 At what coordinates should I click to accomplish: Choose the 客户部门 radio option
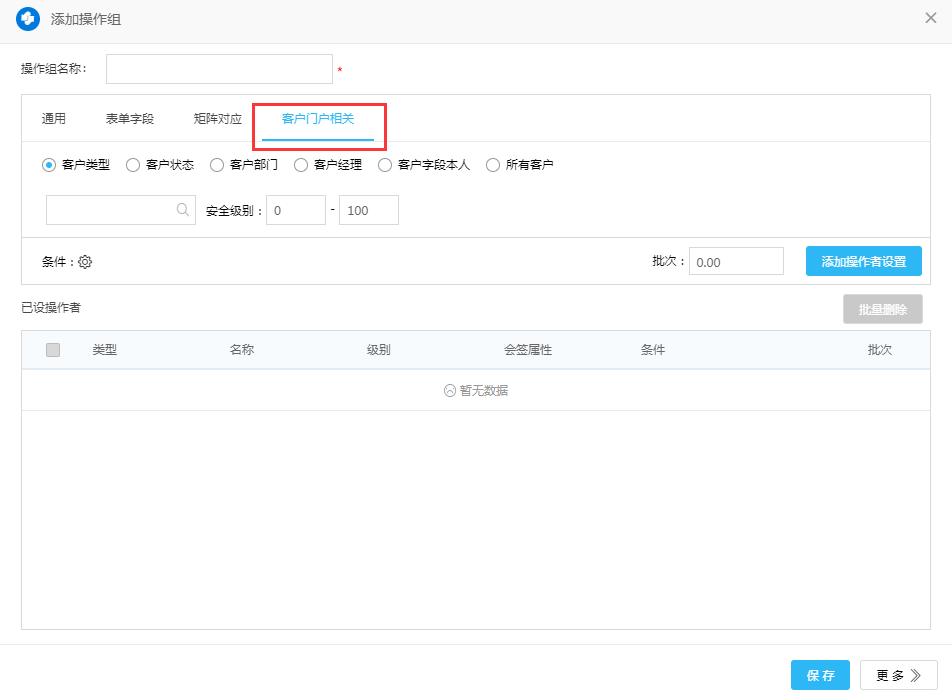(217, 165)
